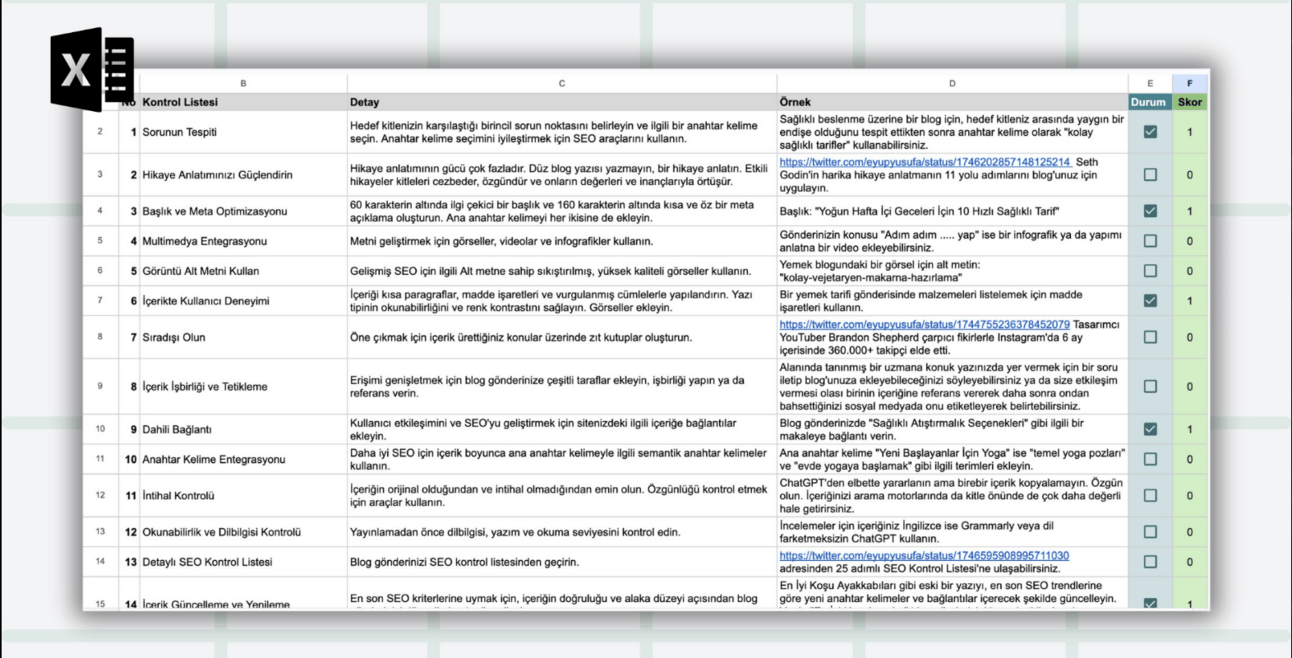Select the 'İçerikte Kullanıcı Deneyimi' cell
The width and height of the screenshot is (1292, 658).
tap(243, 301)
